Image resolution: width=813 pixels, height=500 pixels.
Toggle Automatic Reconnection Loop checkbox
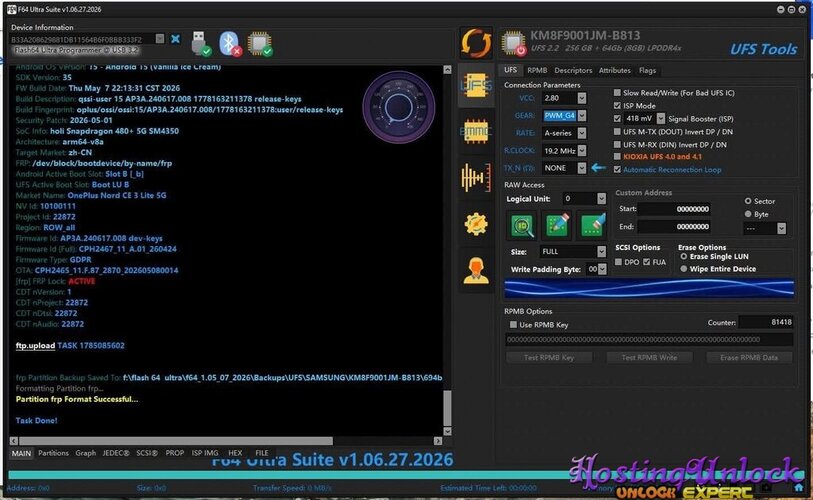(x=617, y=170)
